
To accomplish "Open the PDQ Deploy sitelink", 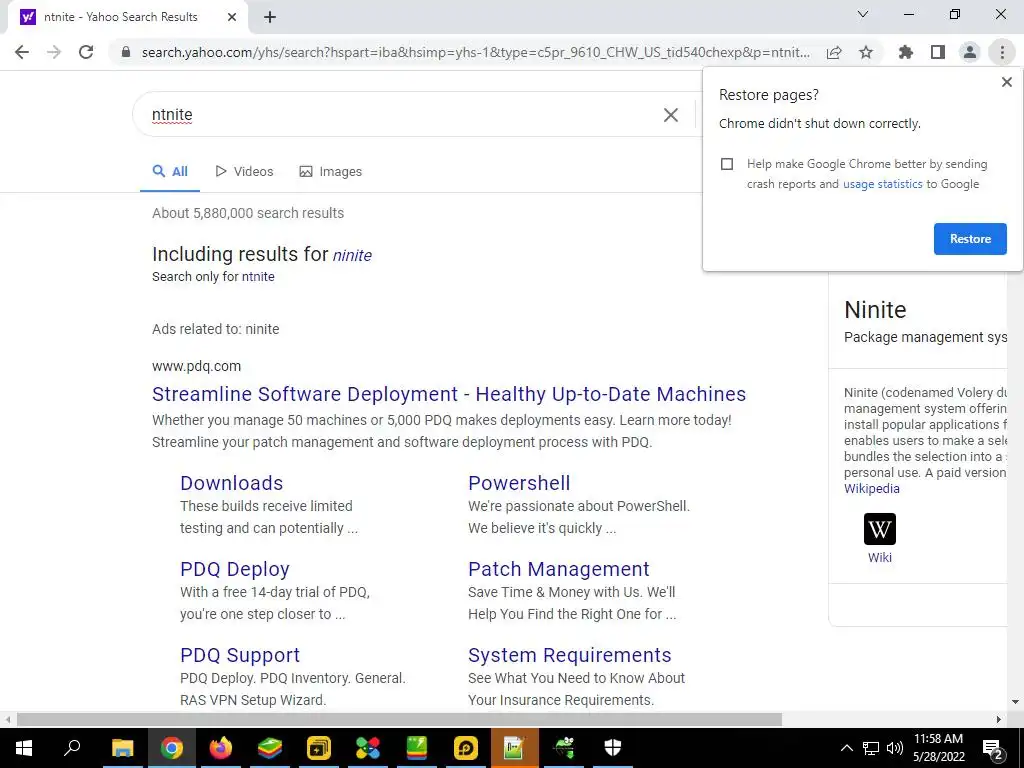I will [x=234, y=569].
